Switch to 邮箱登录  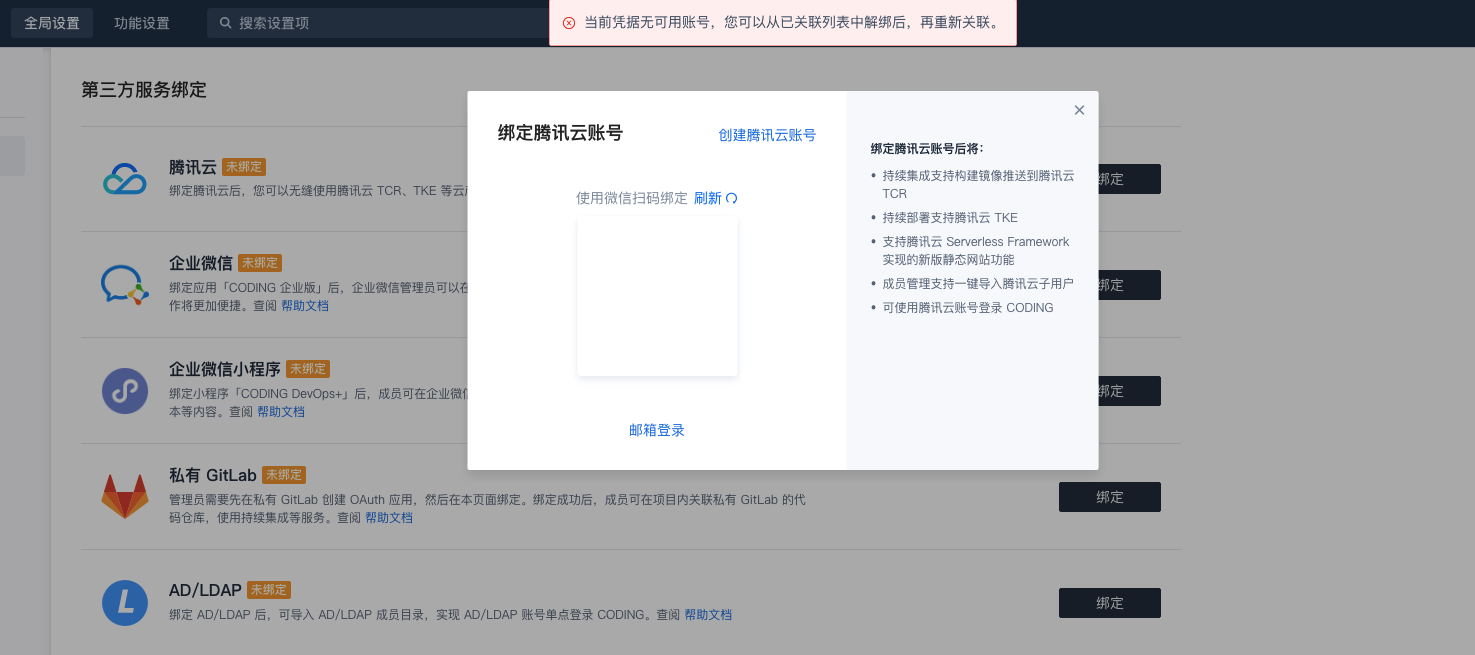click(657, 430)
